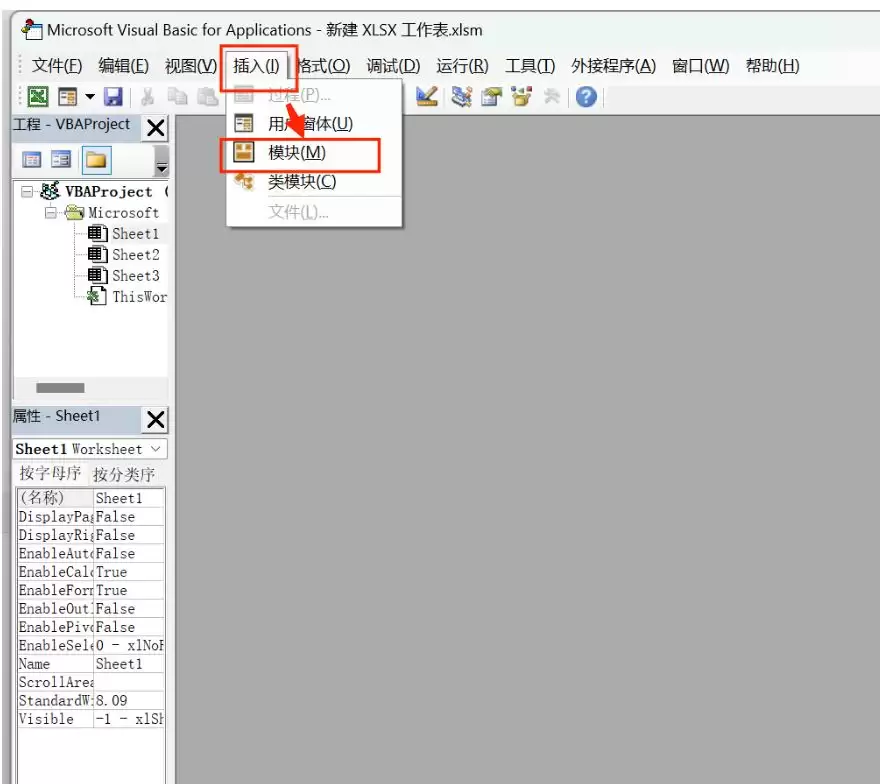Viewport: 880px width, 784px height.
Task: Open the 文件(F) menu
Action: [57, 66]
